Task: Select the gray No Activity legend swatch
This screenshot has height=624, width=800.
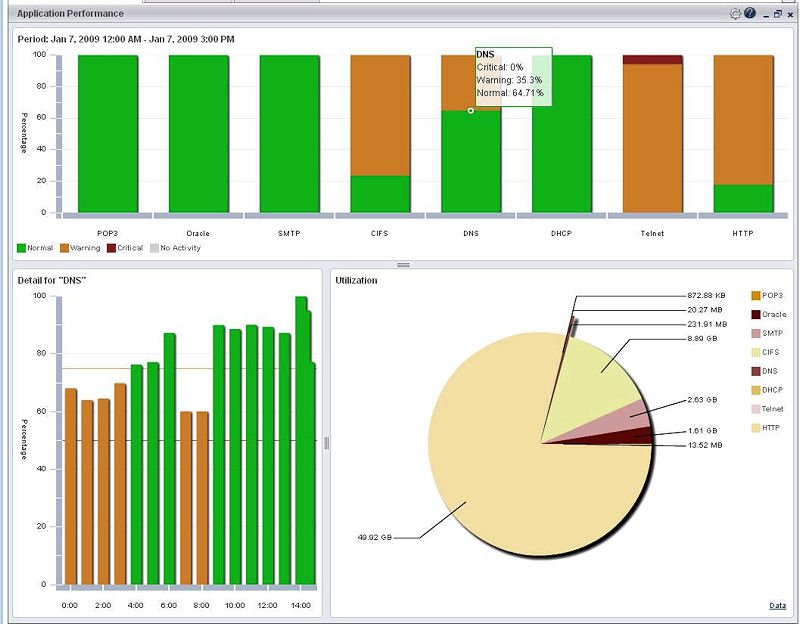Action: click(x=155, y=248)
